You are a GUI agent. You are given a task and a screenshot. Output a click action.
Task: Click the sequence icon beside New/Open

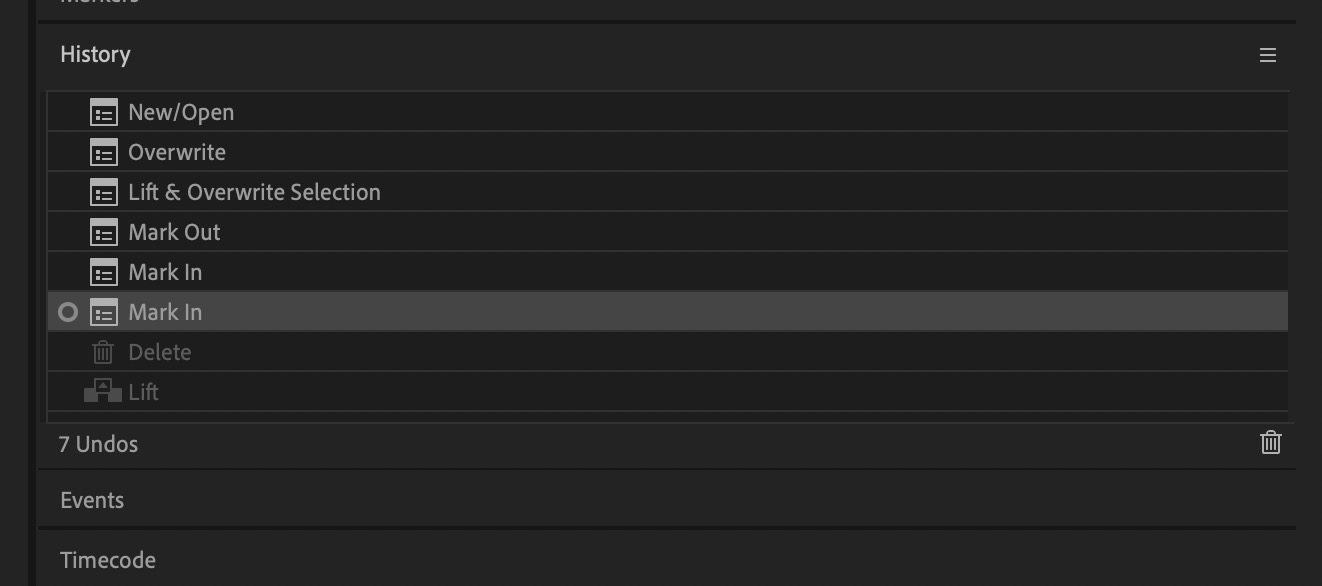(x=103, y=112)
